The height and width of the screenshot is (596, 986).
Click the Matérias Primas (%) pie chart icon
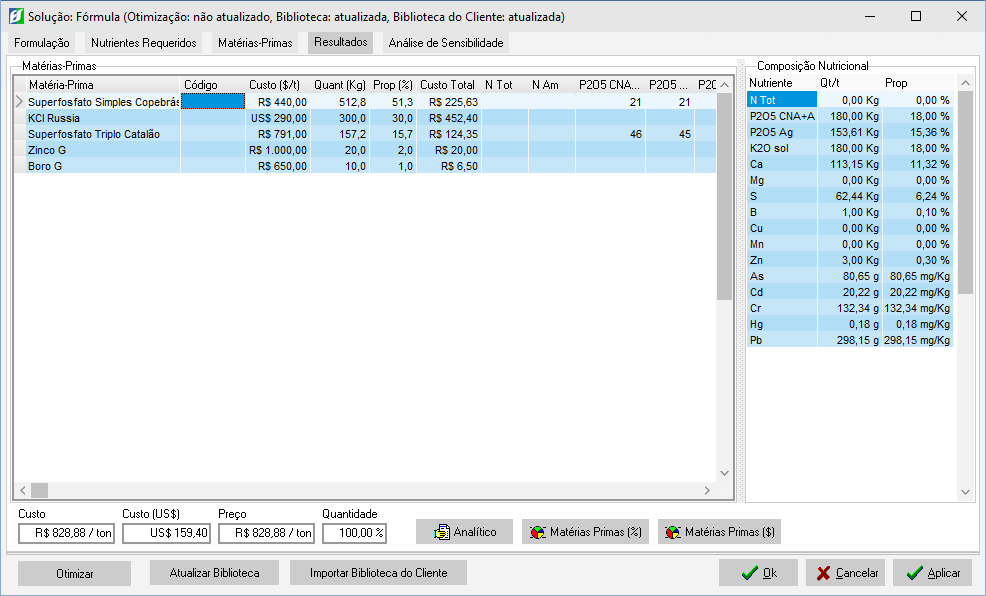538,532
